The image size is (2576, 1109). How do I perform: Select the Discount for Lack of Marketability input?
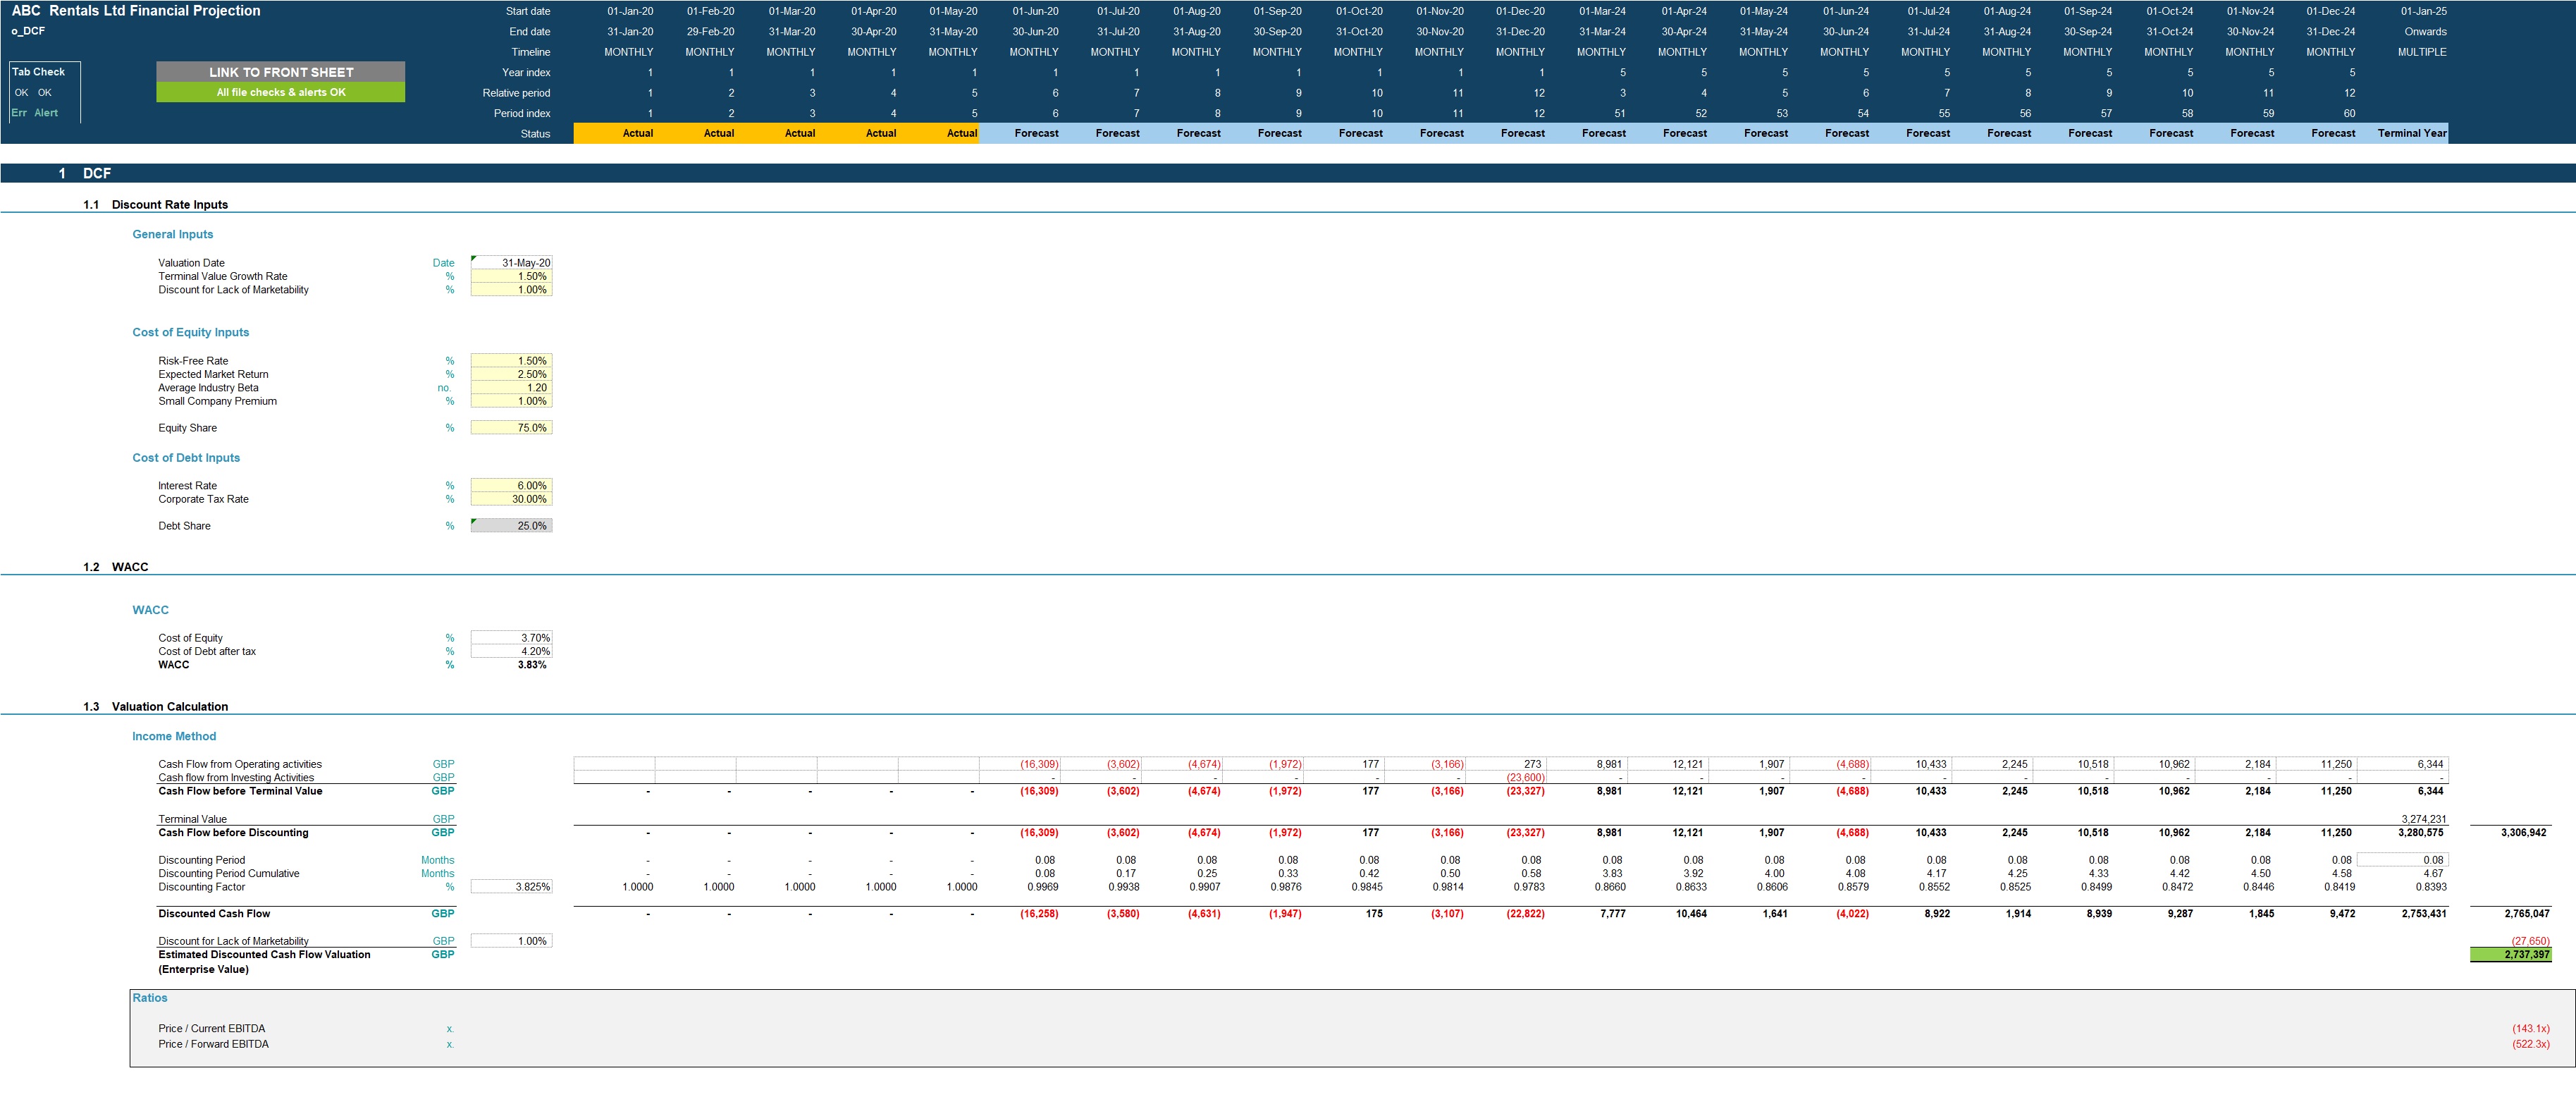pyautogui.click(x=511, y=290)
